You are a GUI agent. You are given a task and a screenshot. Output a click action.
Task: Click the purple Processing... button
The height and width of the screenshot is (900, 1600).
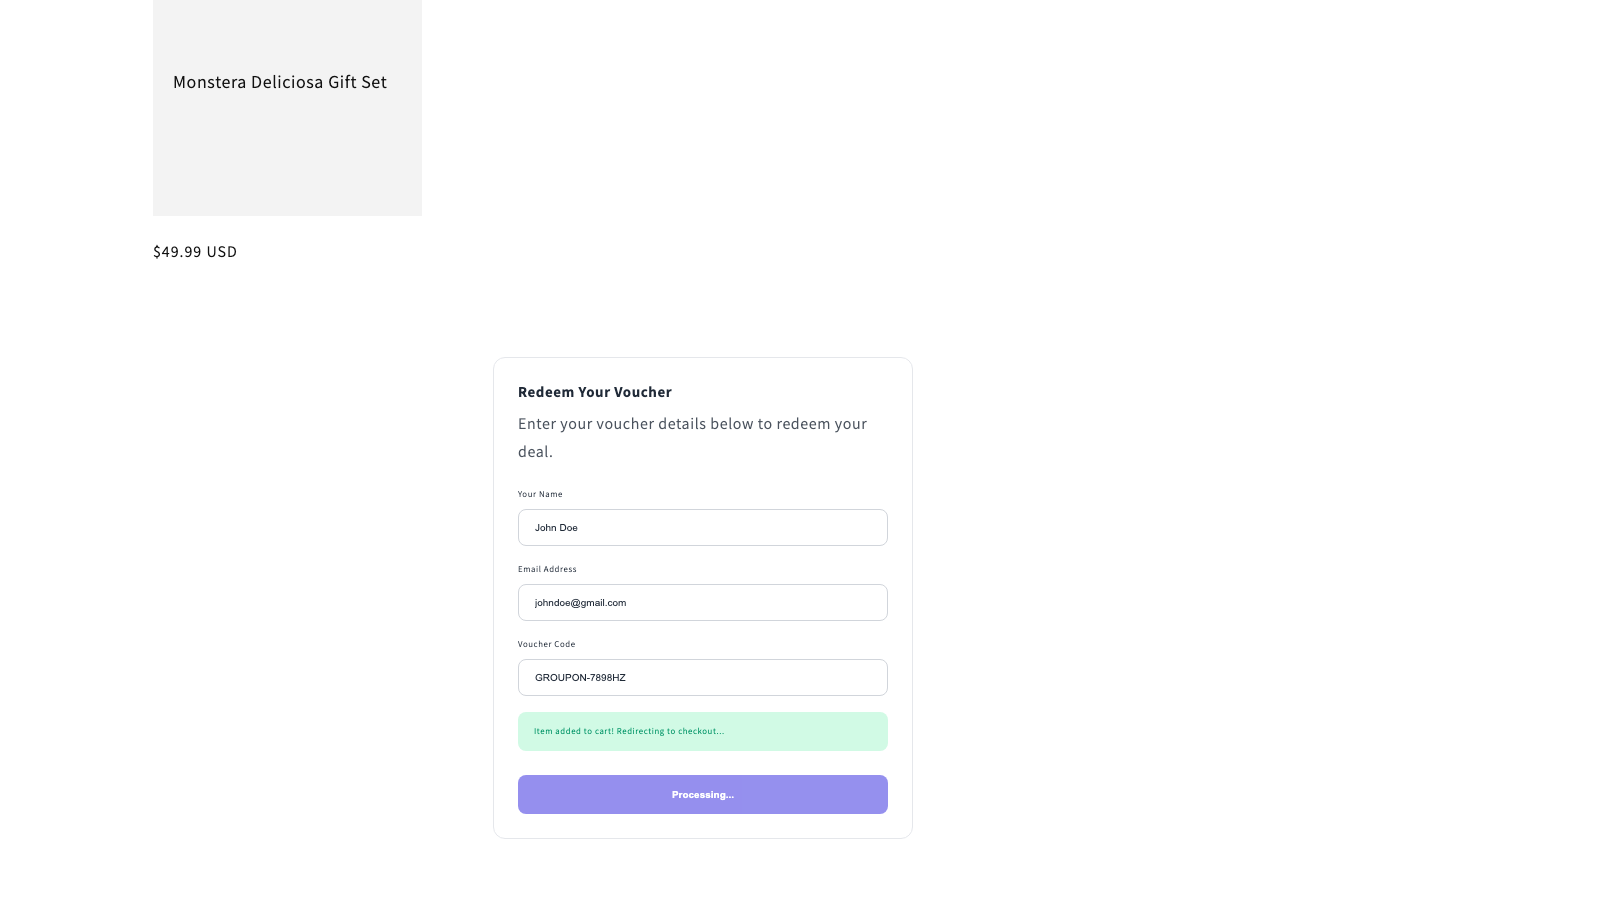(x=703, y=795)
